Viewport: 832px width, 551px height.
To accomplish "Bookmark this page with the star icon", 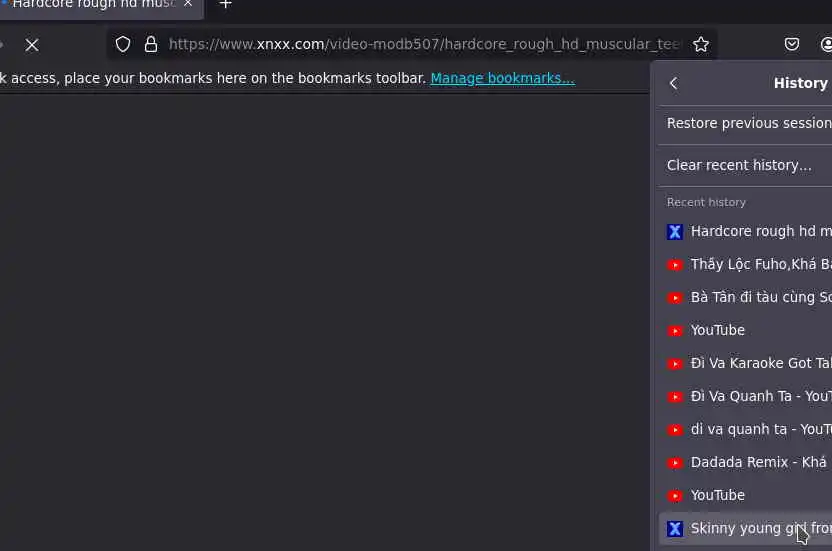I will tap(700, 44).
